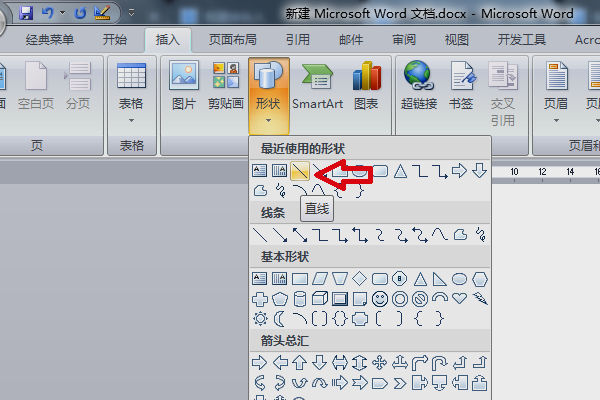
Task: Select the straight arrow in the 线条 section
Action: (x=280, y=235)
